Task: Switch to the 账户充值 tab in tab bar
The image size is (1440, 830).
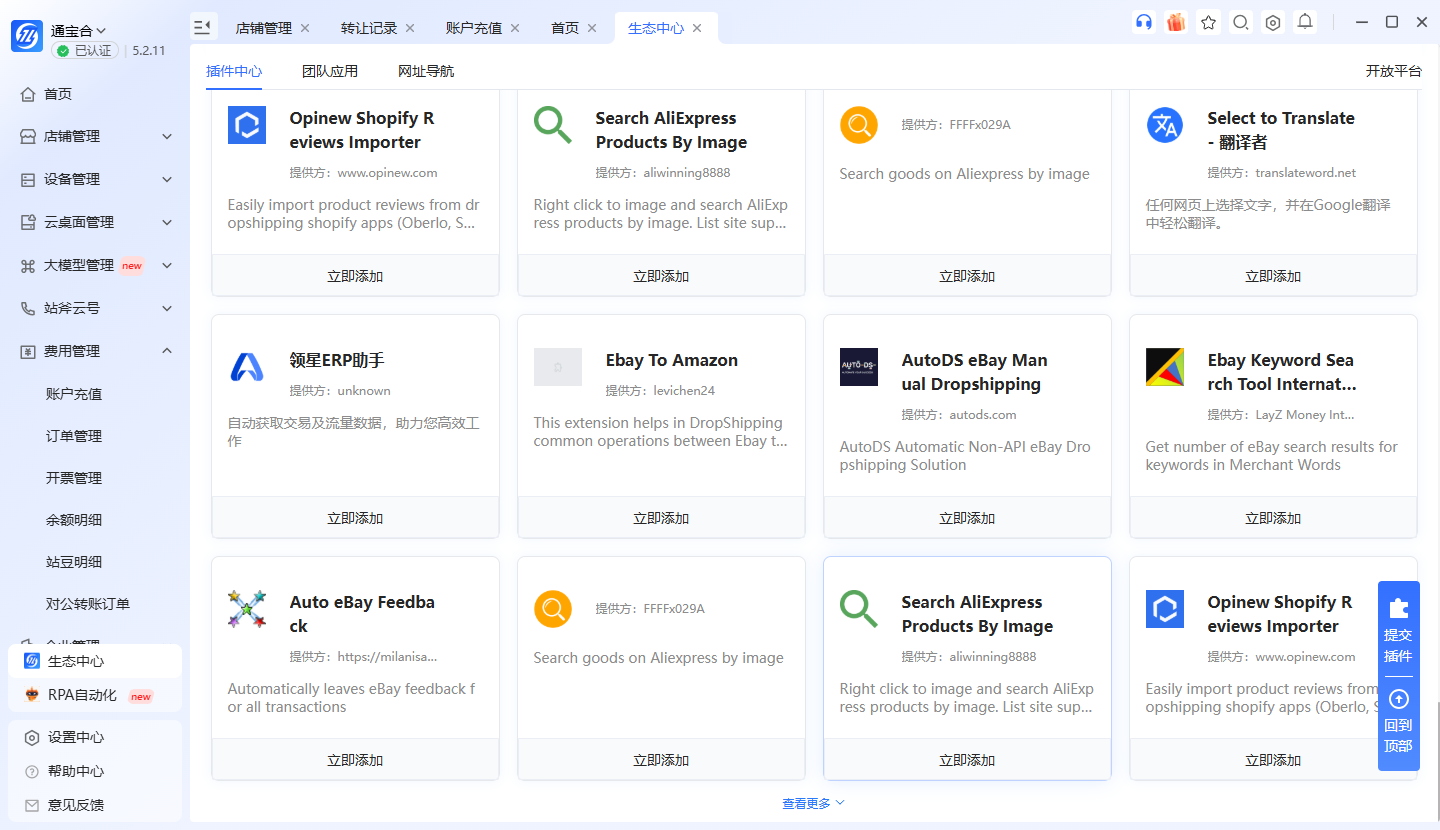Action: tap(474, 28)
